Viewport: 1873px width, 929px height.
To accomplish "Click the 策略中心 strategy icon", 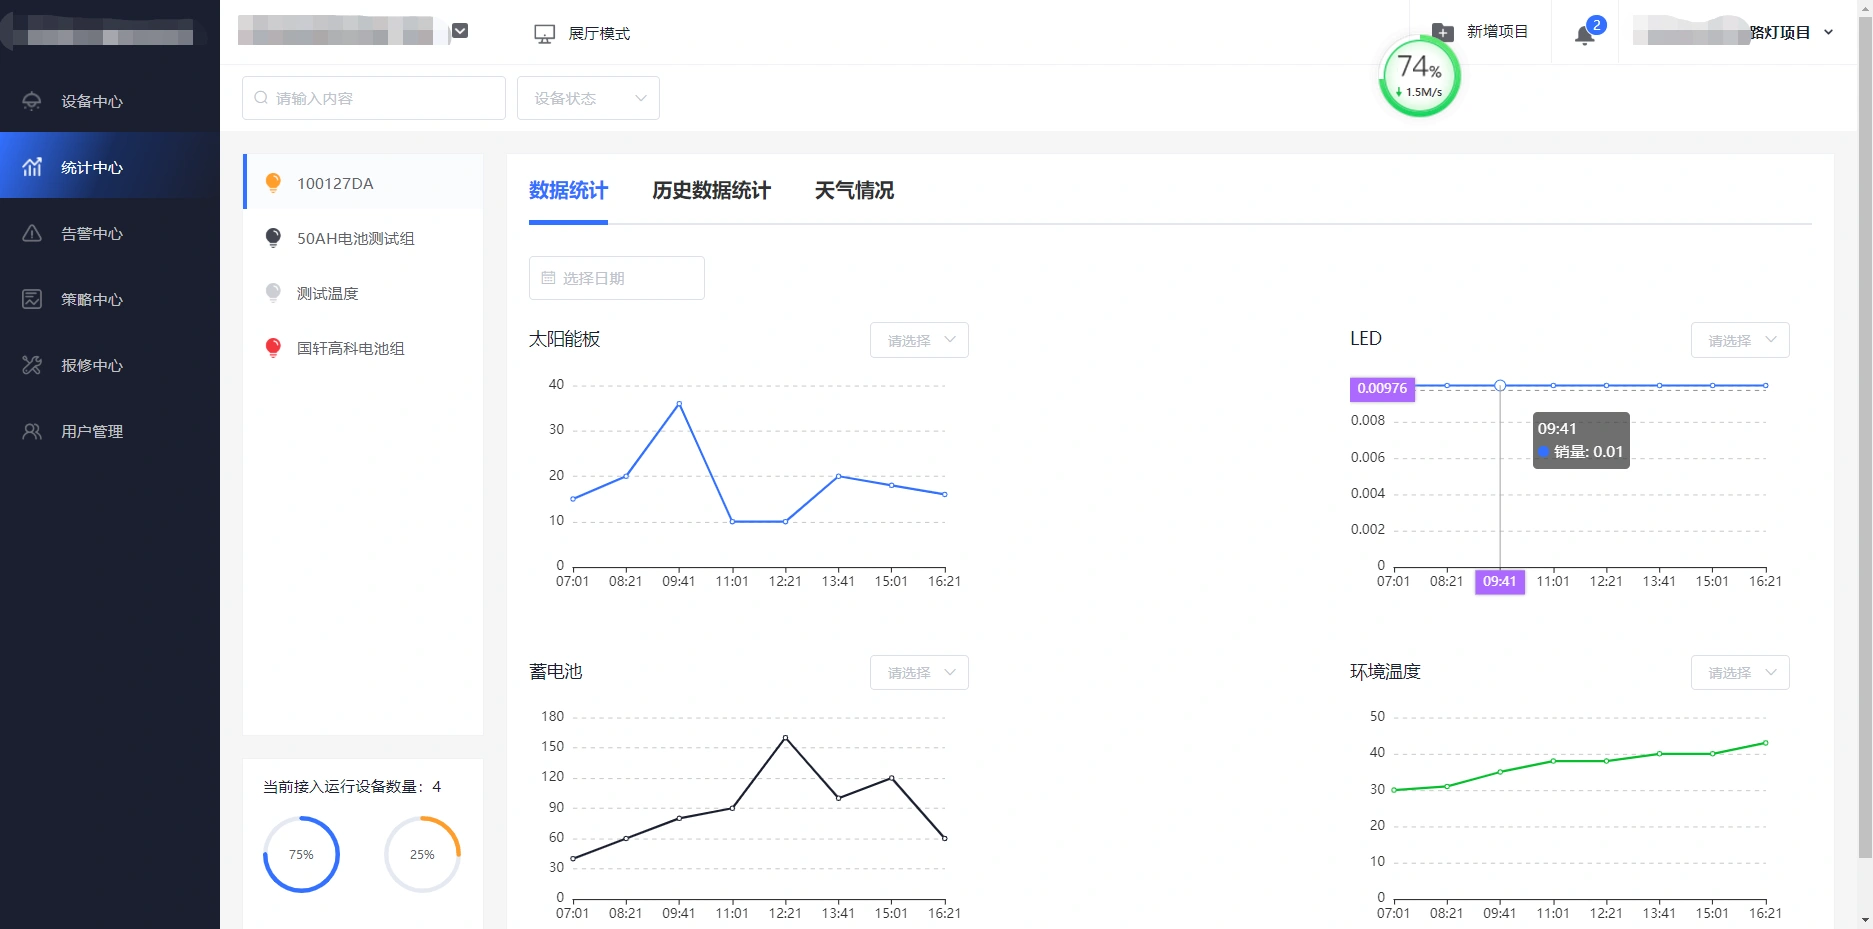I will pyautogui.click(x=32, y=299).
